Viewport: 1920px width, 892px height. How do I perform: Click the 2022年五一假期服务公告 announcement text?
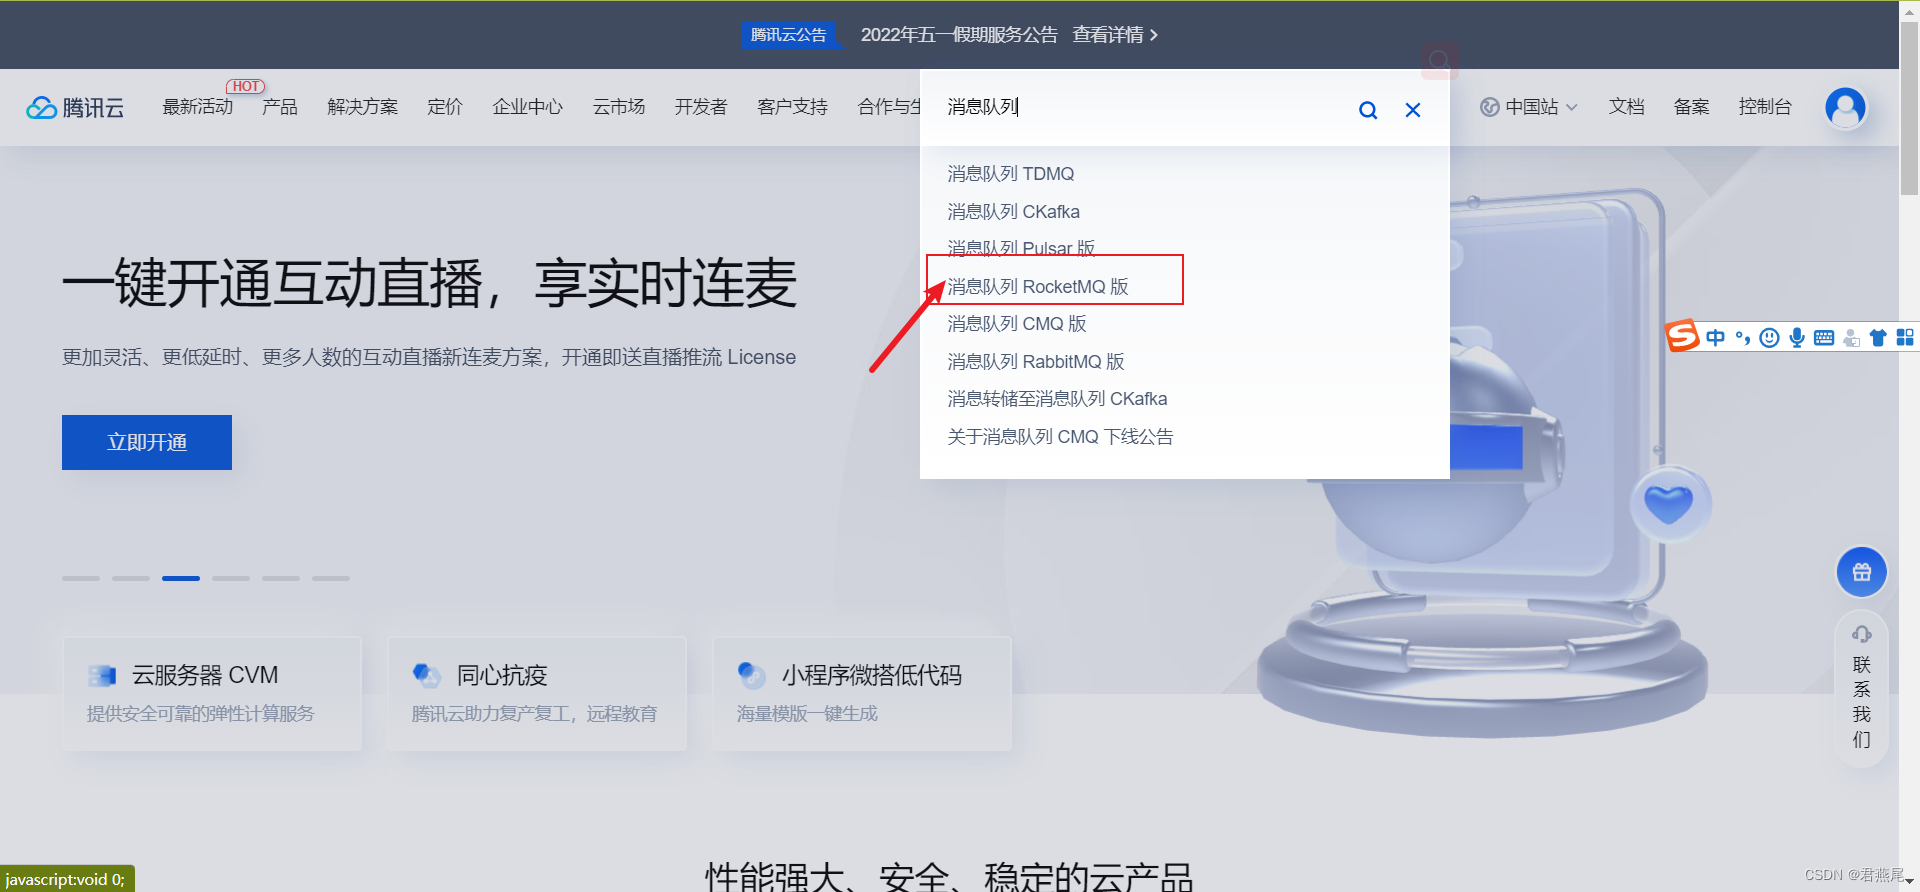pyautogui.click(x=959, y=35)
